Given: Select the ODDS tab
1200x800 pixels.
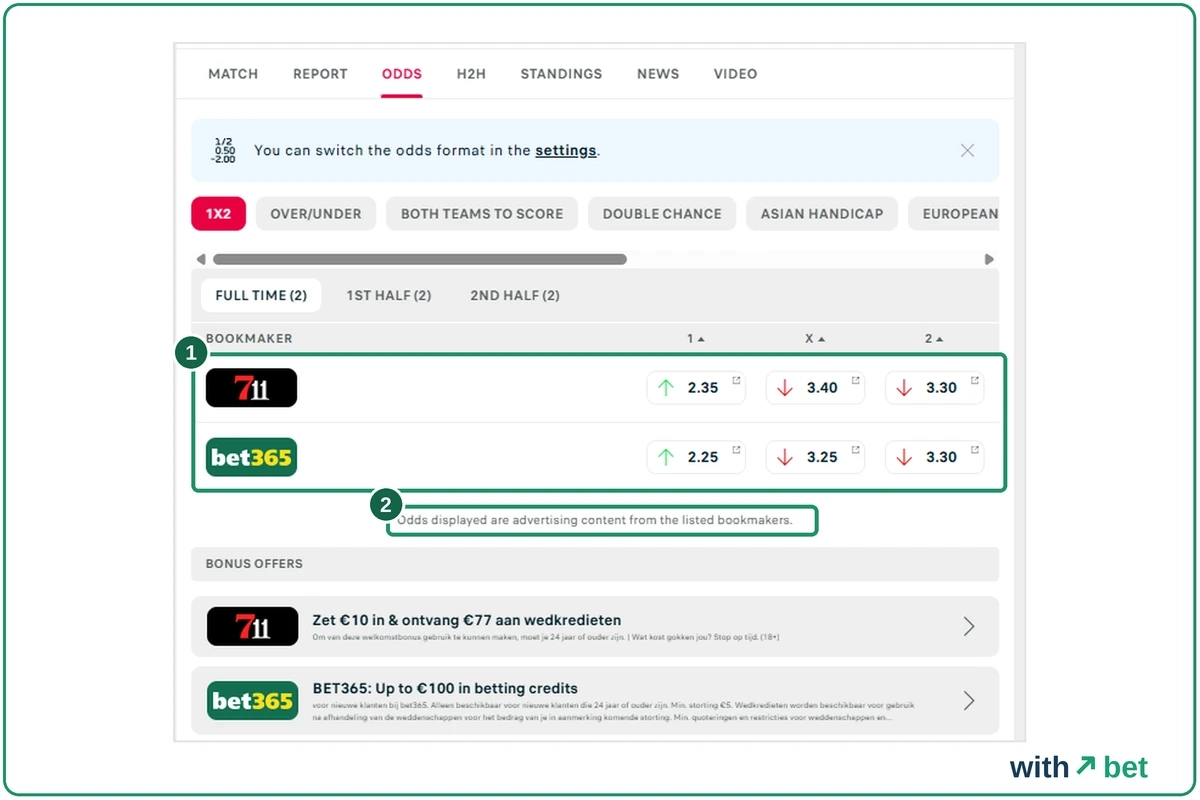Looking at the screenshot, I should pyautogui.click(x=402, y=74).
